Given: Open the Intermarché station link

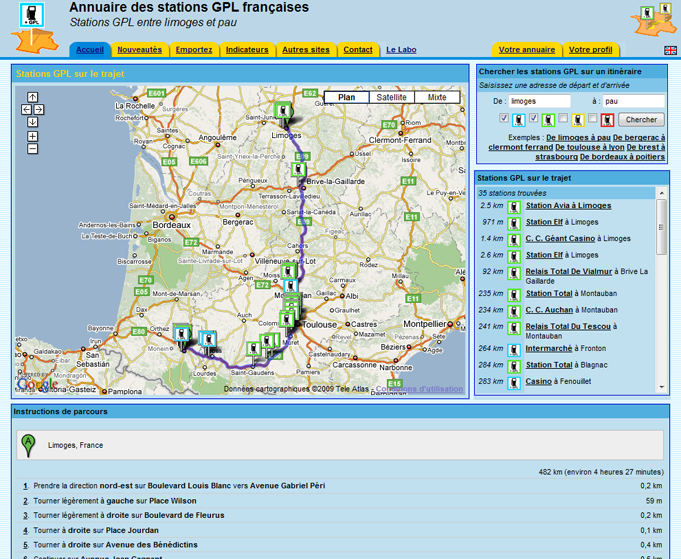Looking at the screenshot, I should click(x=549, y=348).
